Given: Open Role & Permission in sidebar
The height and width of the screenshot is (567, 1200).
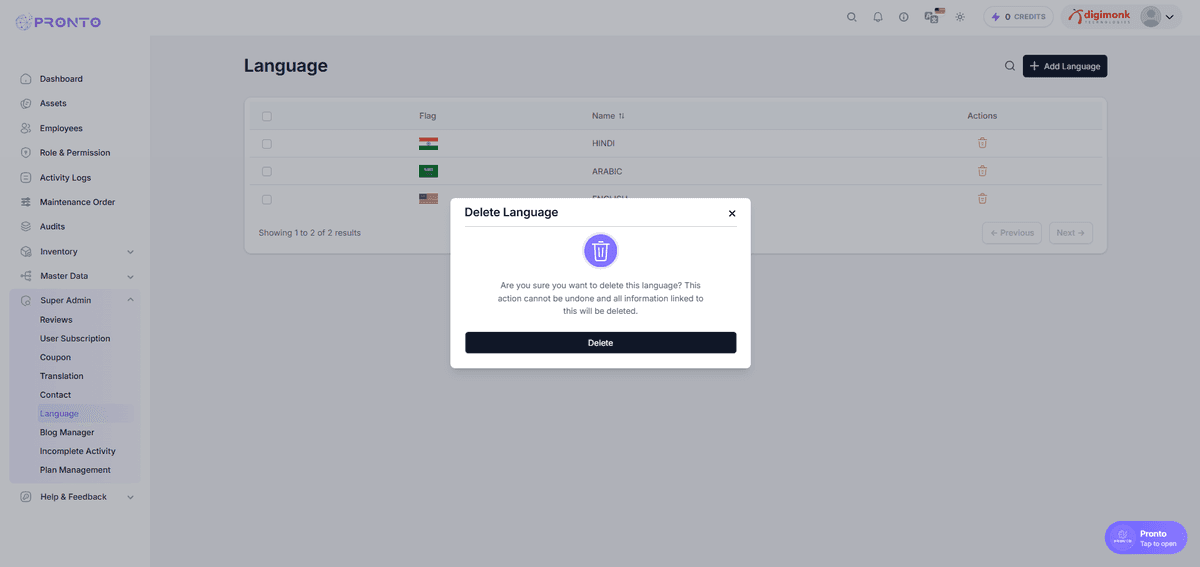Looking at the screenshot, I should (76, 153).
